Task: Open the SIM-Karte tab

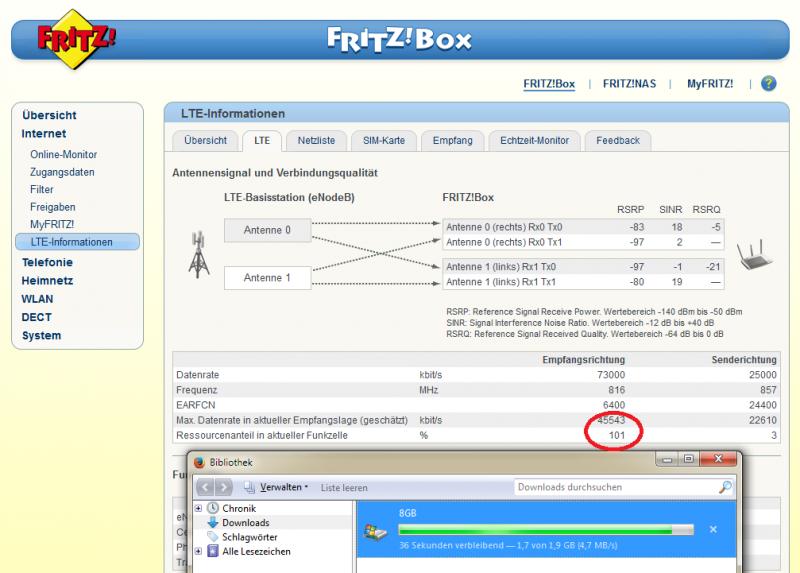Action: pyautogui.click(x=384, y=140)
